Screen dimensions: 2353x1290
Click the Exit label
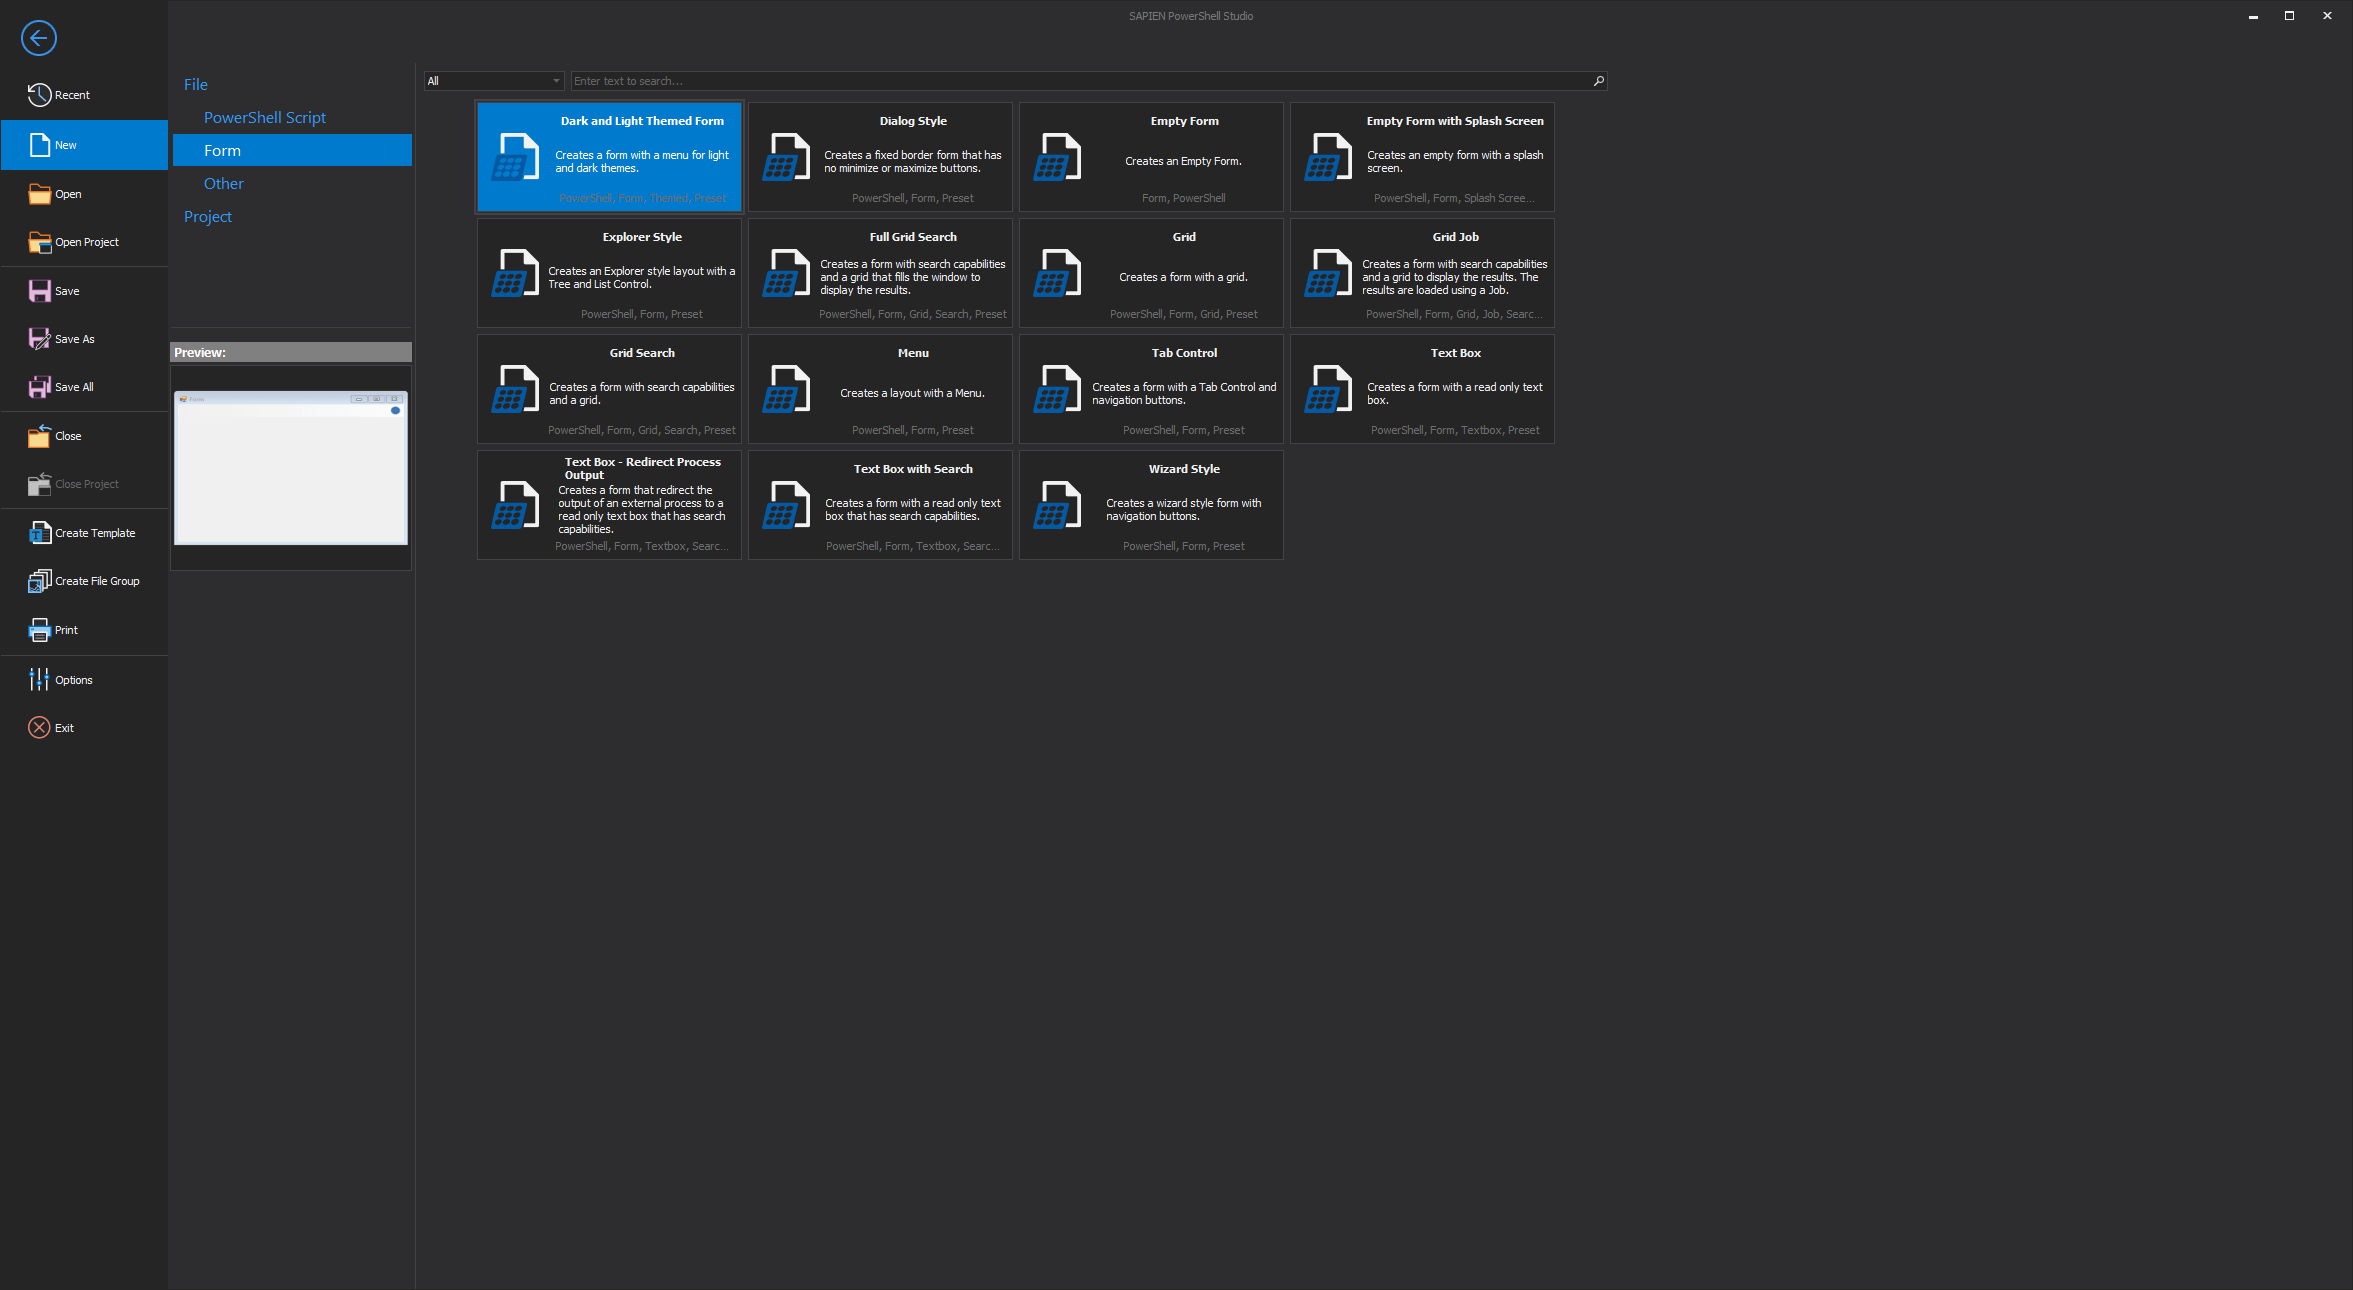64,728
